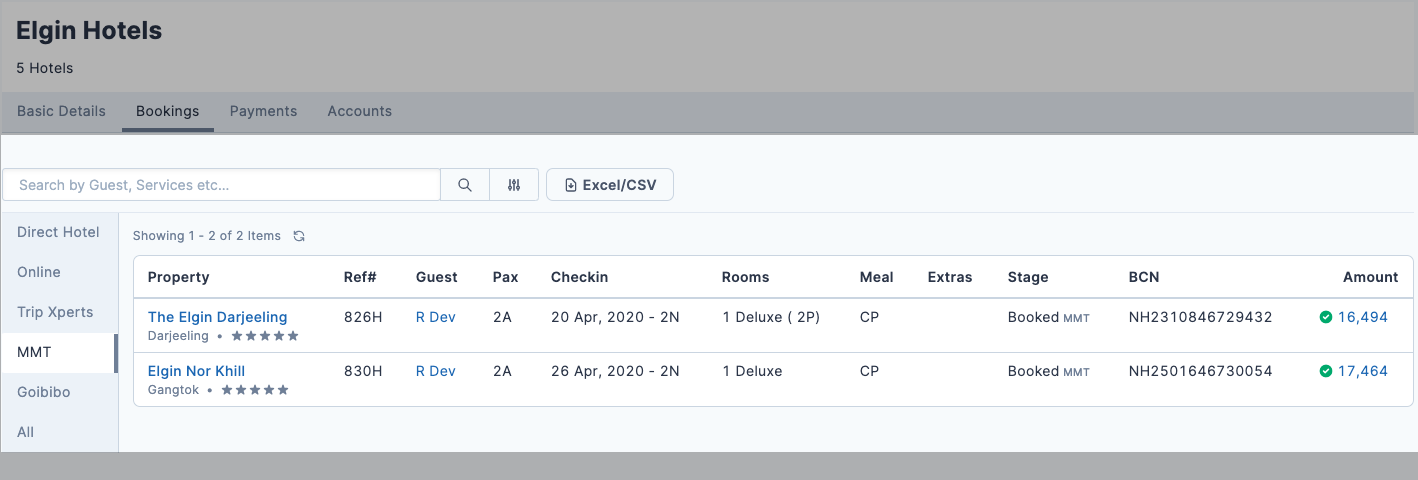
Task: Click the search magnifier icon
Action: coord(465,185)
